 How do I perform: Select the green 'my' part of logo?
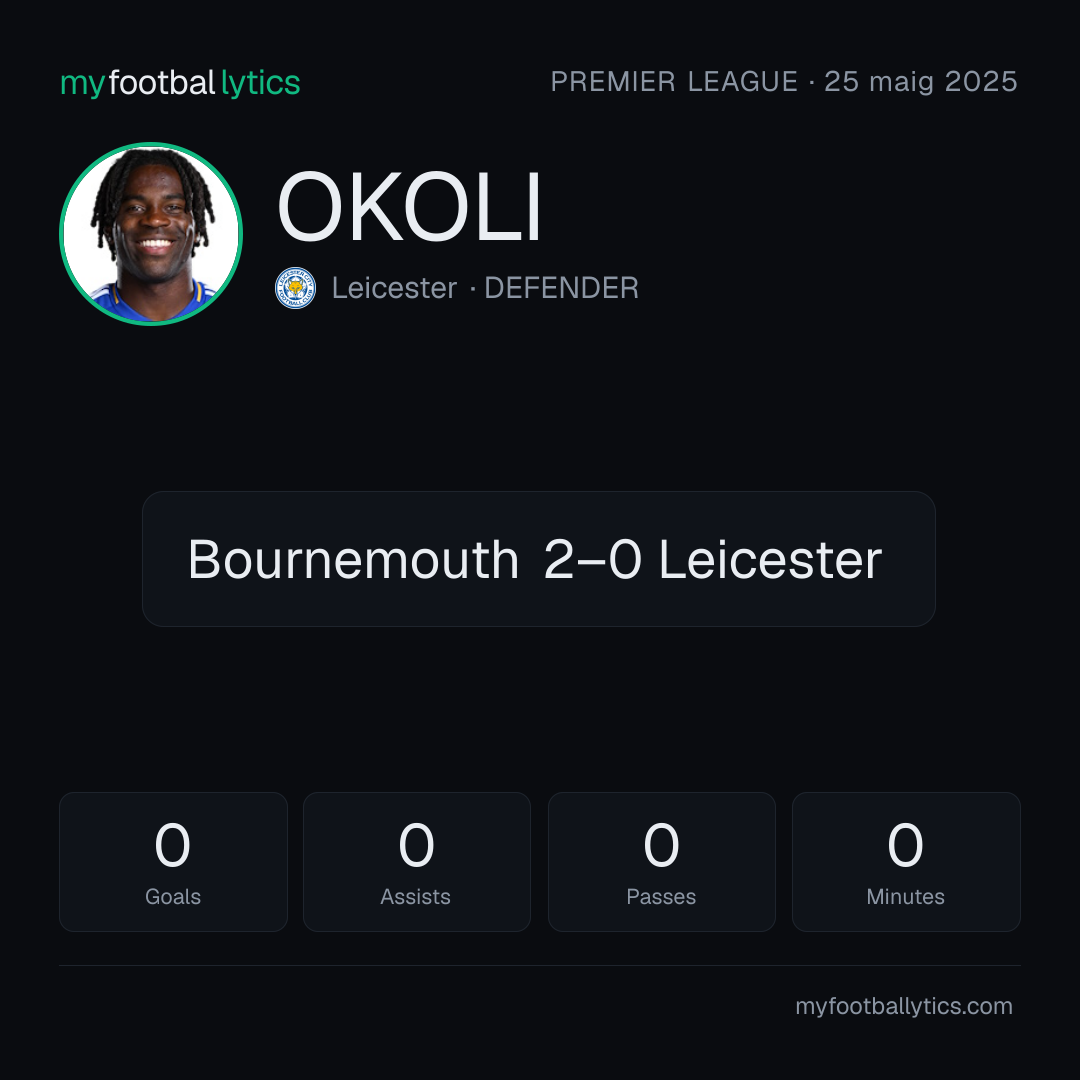click(83, 85)
